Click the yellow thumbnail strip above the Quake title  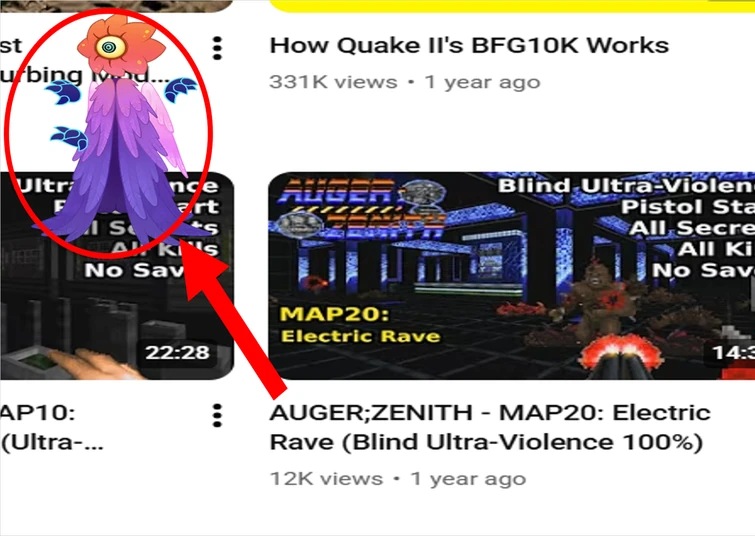pyautogui.click(x=511, y=6)
